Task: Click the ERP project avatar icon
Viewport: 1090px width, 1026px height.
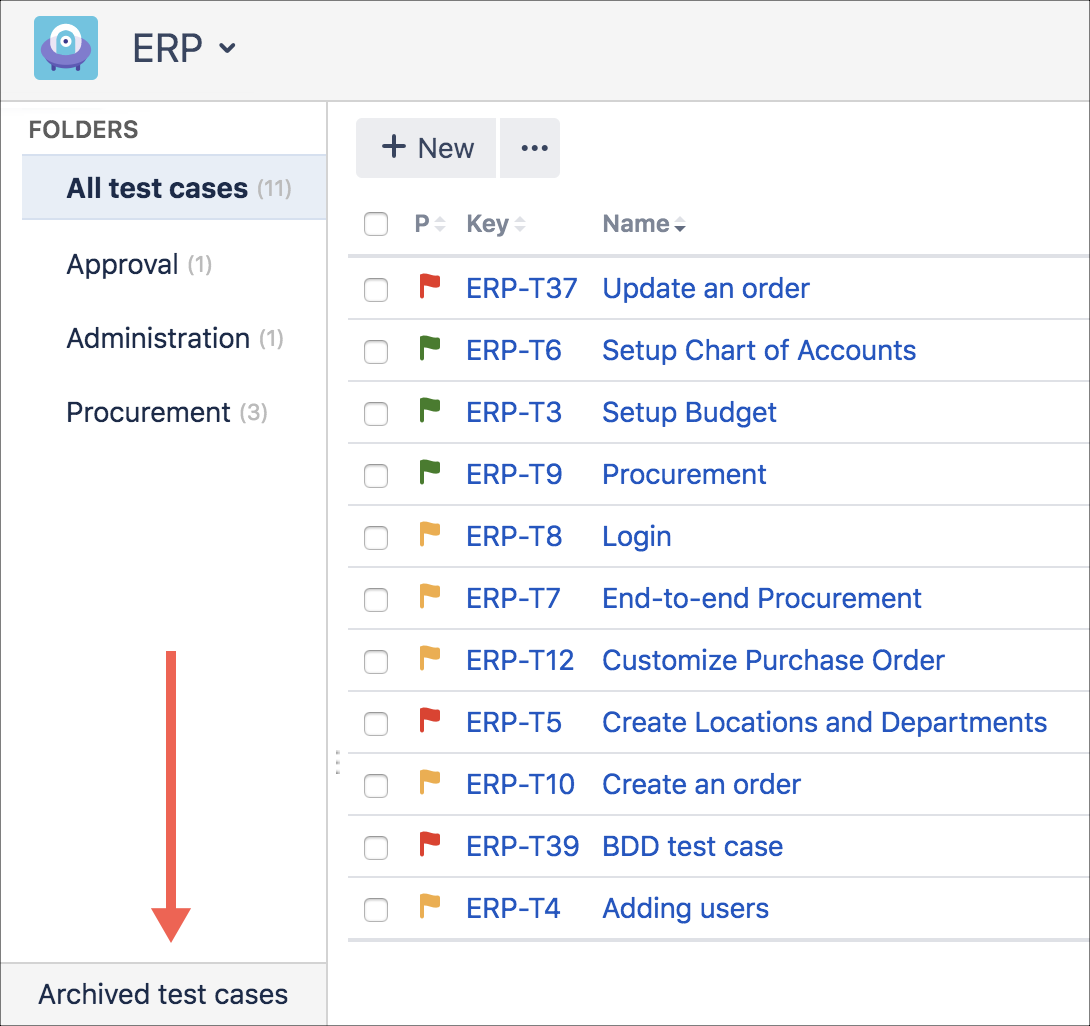Action: click(x=66, y=48)
